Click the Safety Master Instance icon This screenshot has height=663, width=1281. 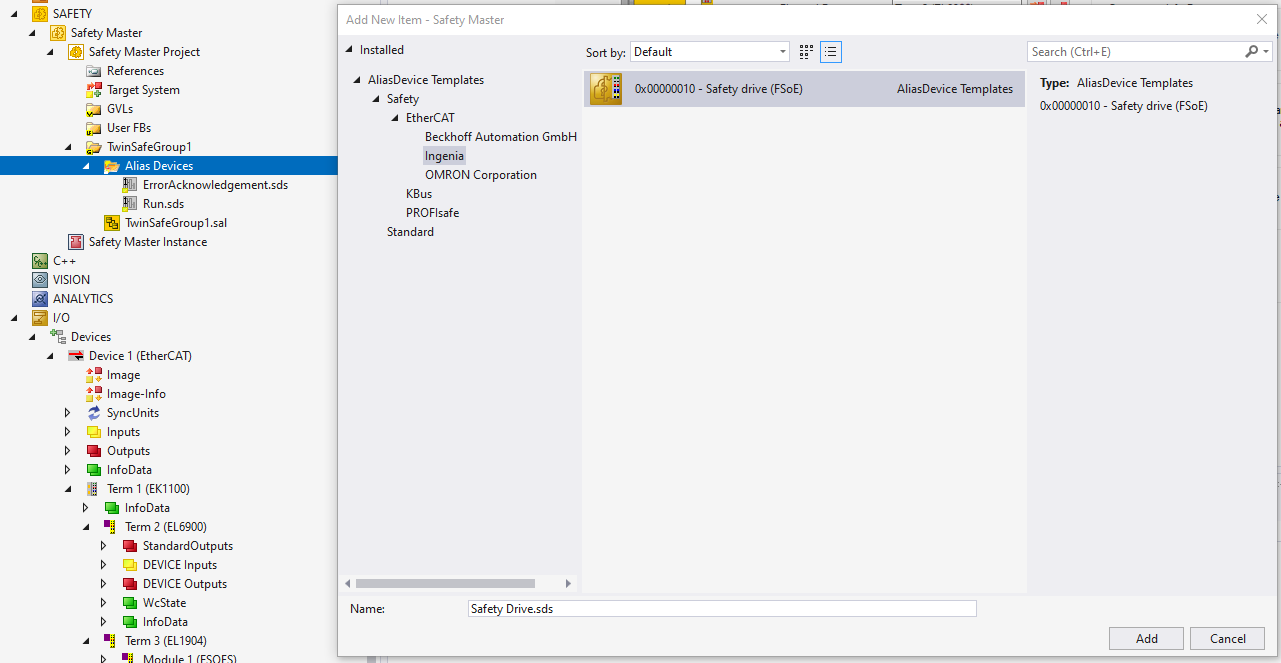tap(76, 242)
